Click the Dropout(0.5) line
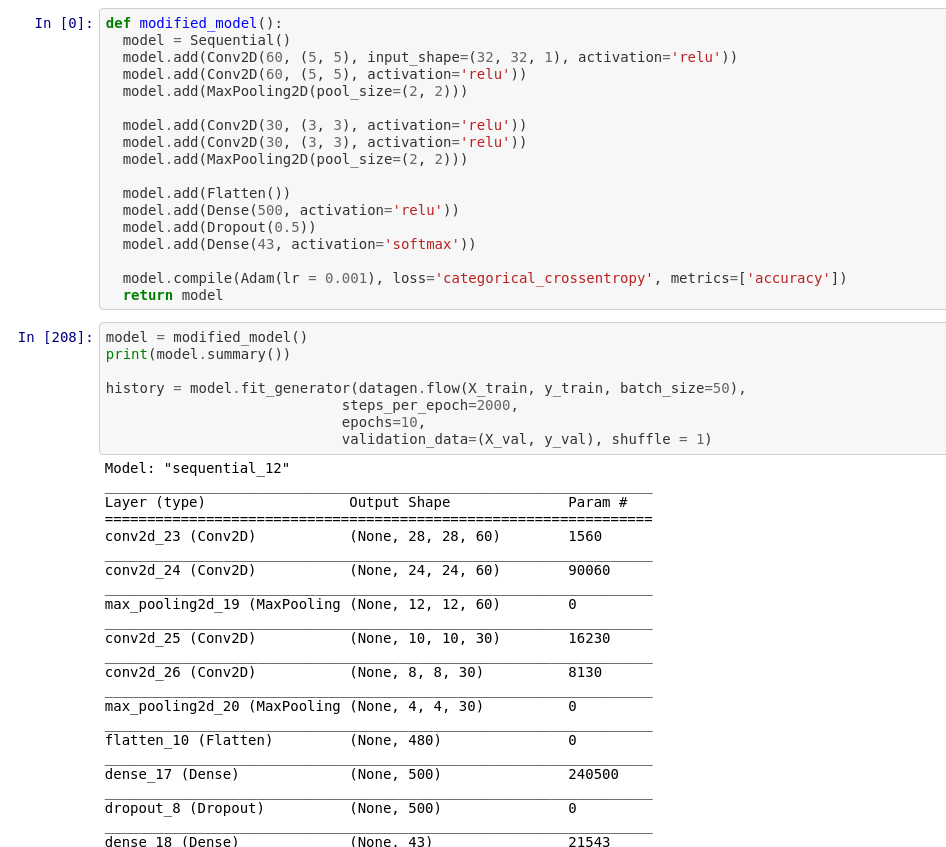 (219, 227)
